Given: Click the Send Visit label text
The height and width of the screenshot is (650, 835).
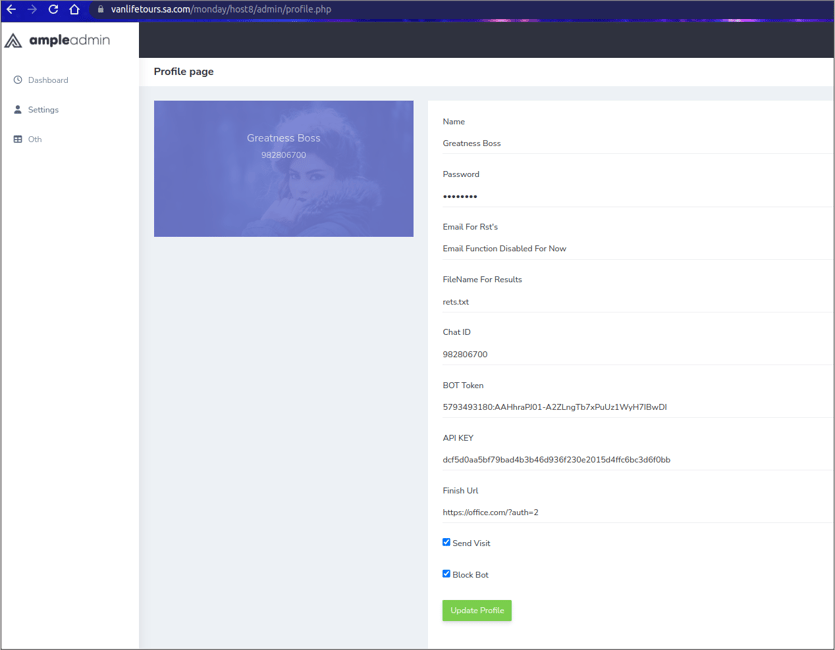Looking at the screenshot, I should click(471, 543).
